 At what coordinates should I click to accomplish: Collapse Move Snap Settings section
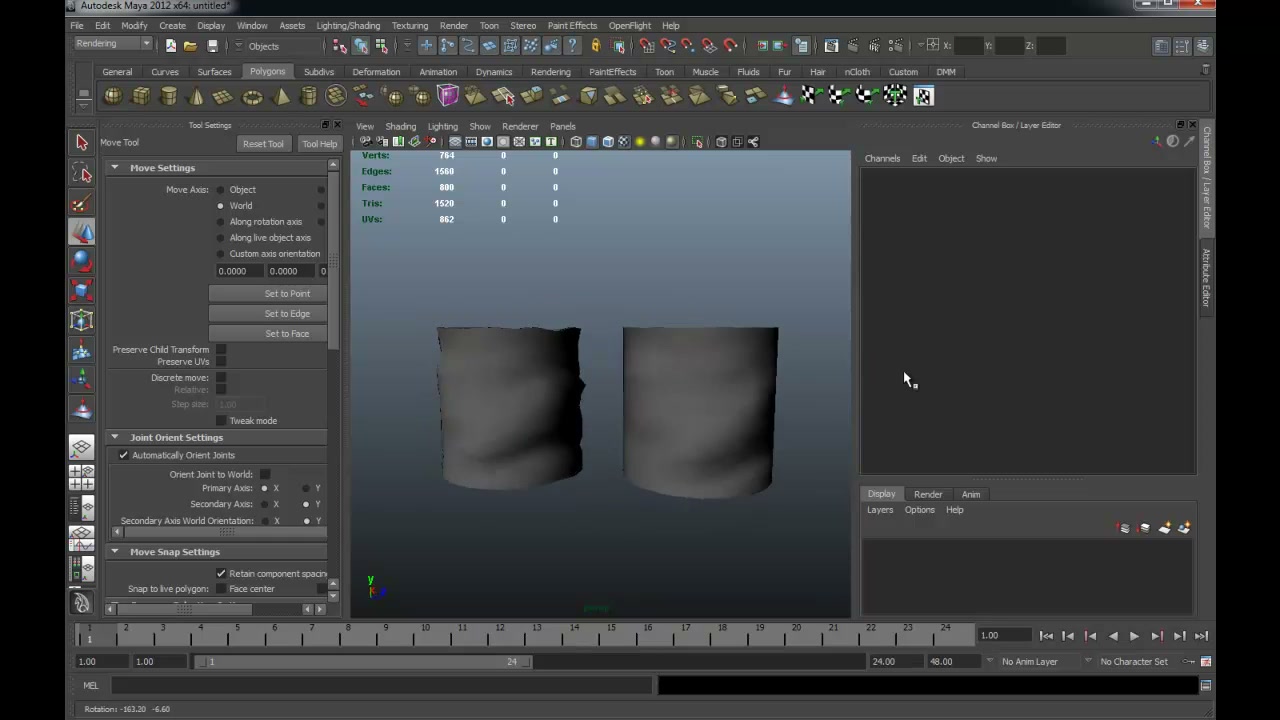click(x=114, y=552)
